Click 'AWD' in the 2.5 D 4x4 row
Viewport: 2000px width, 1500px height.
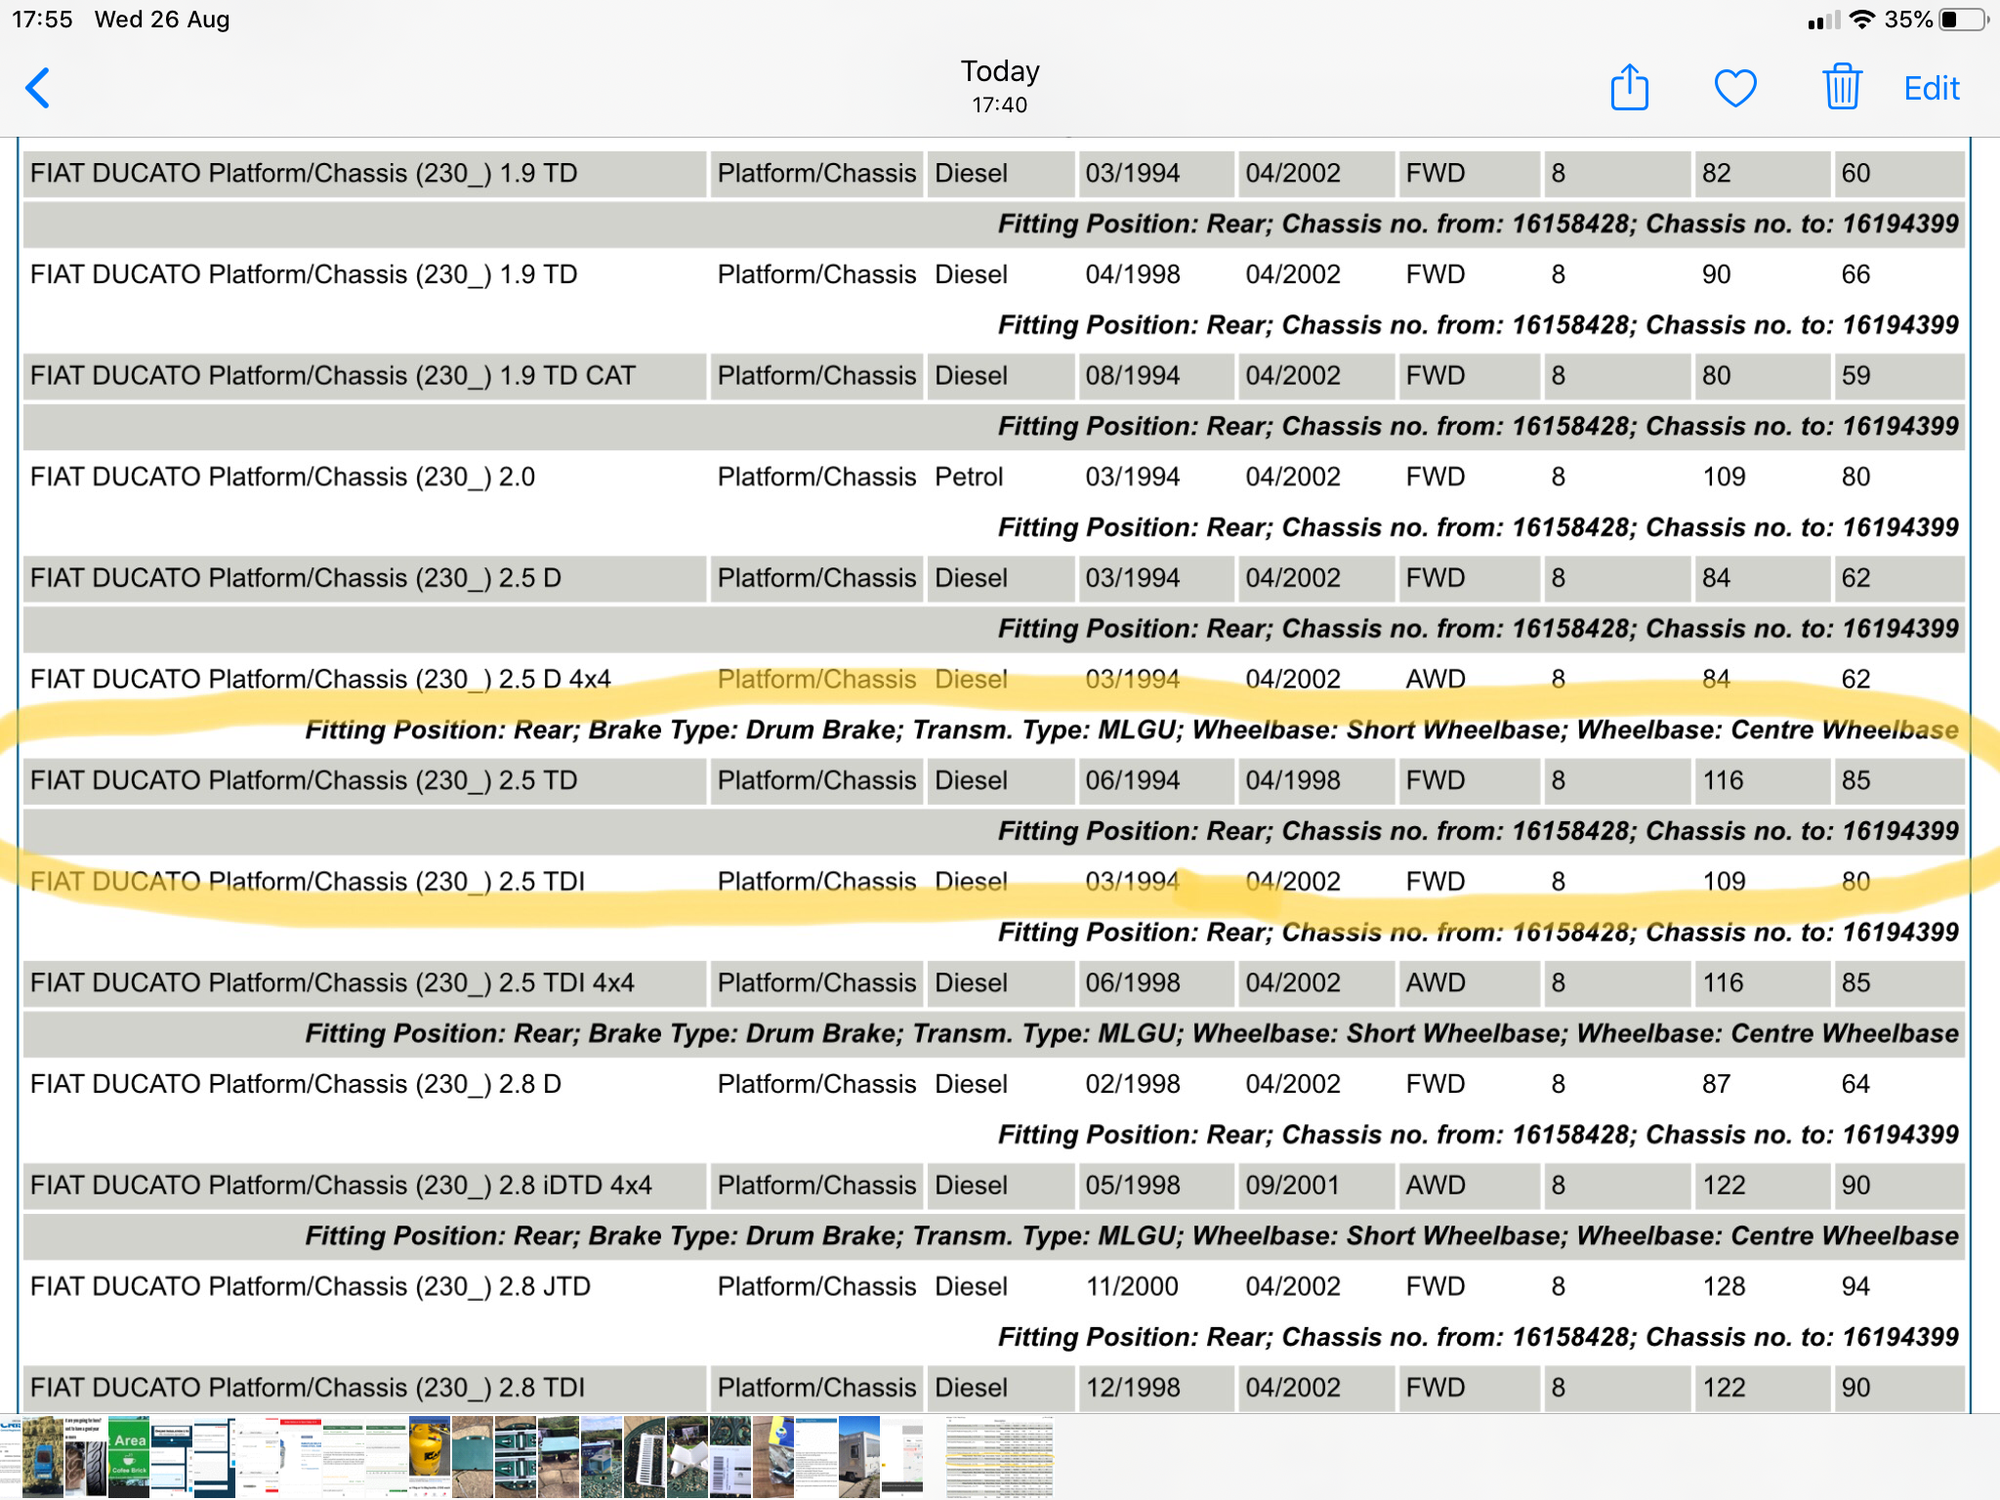[x=1435, y=679]
